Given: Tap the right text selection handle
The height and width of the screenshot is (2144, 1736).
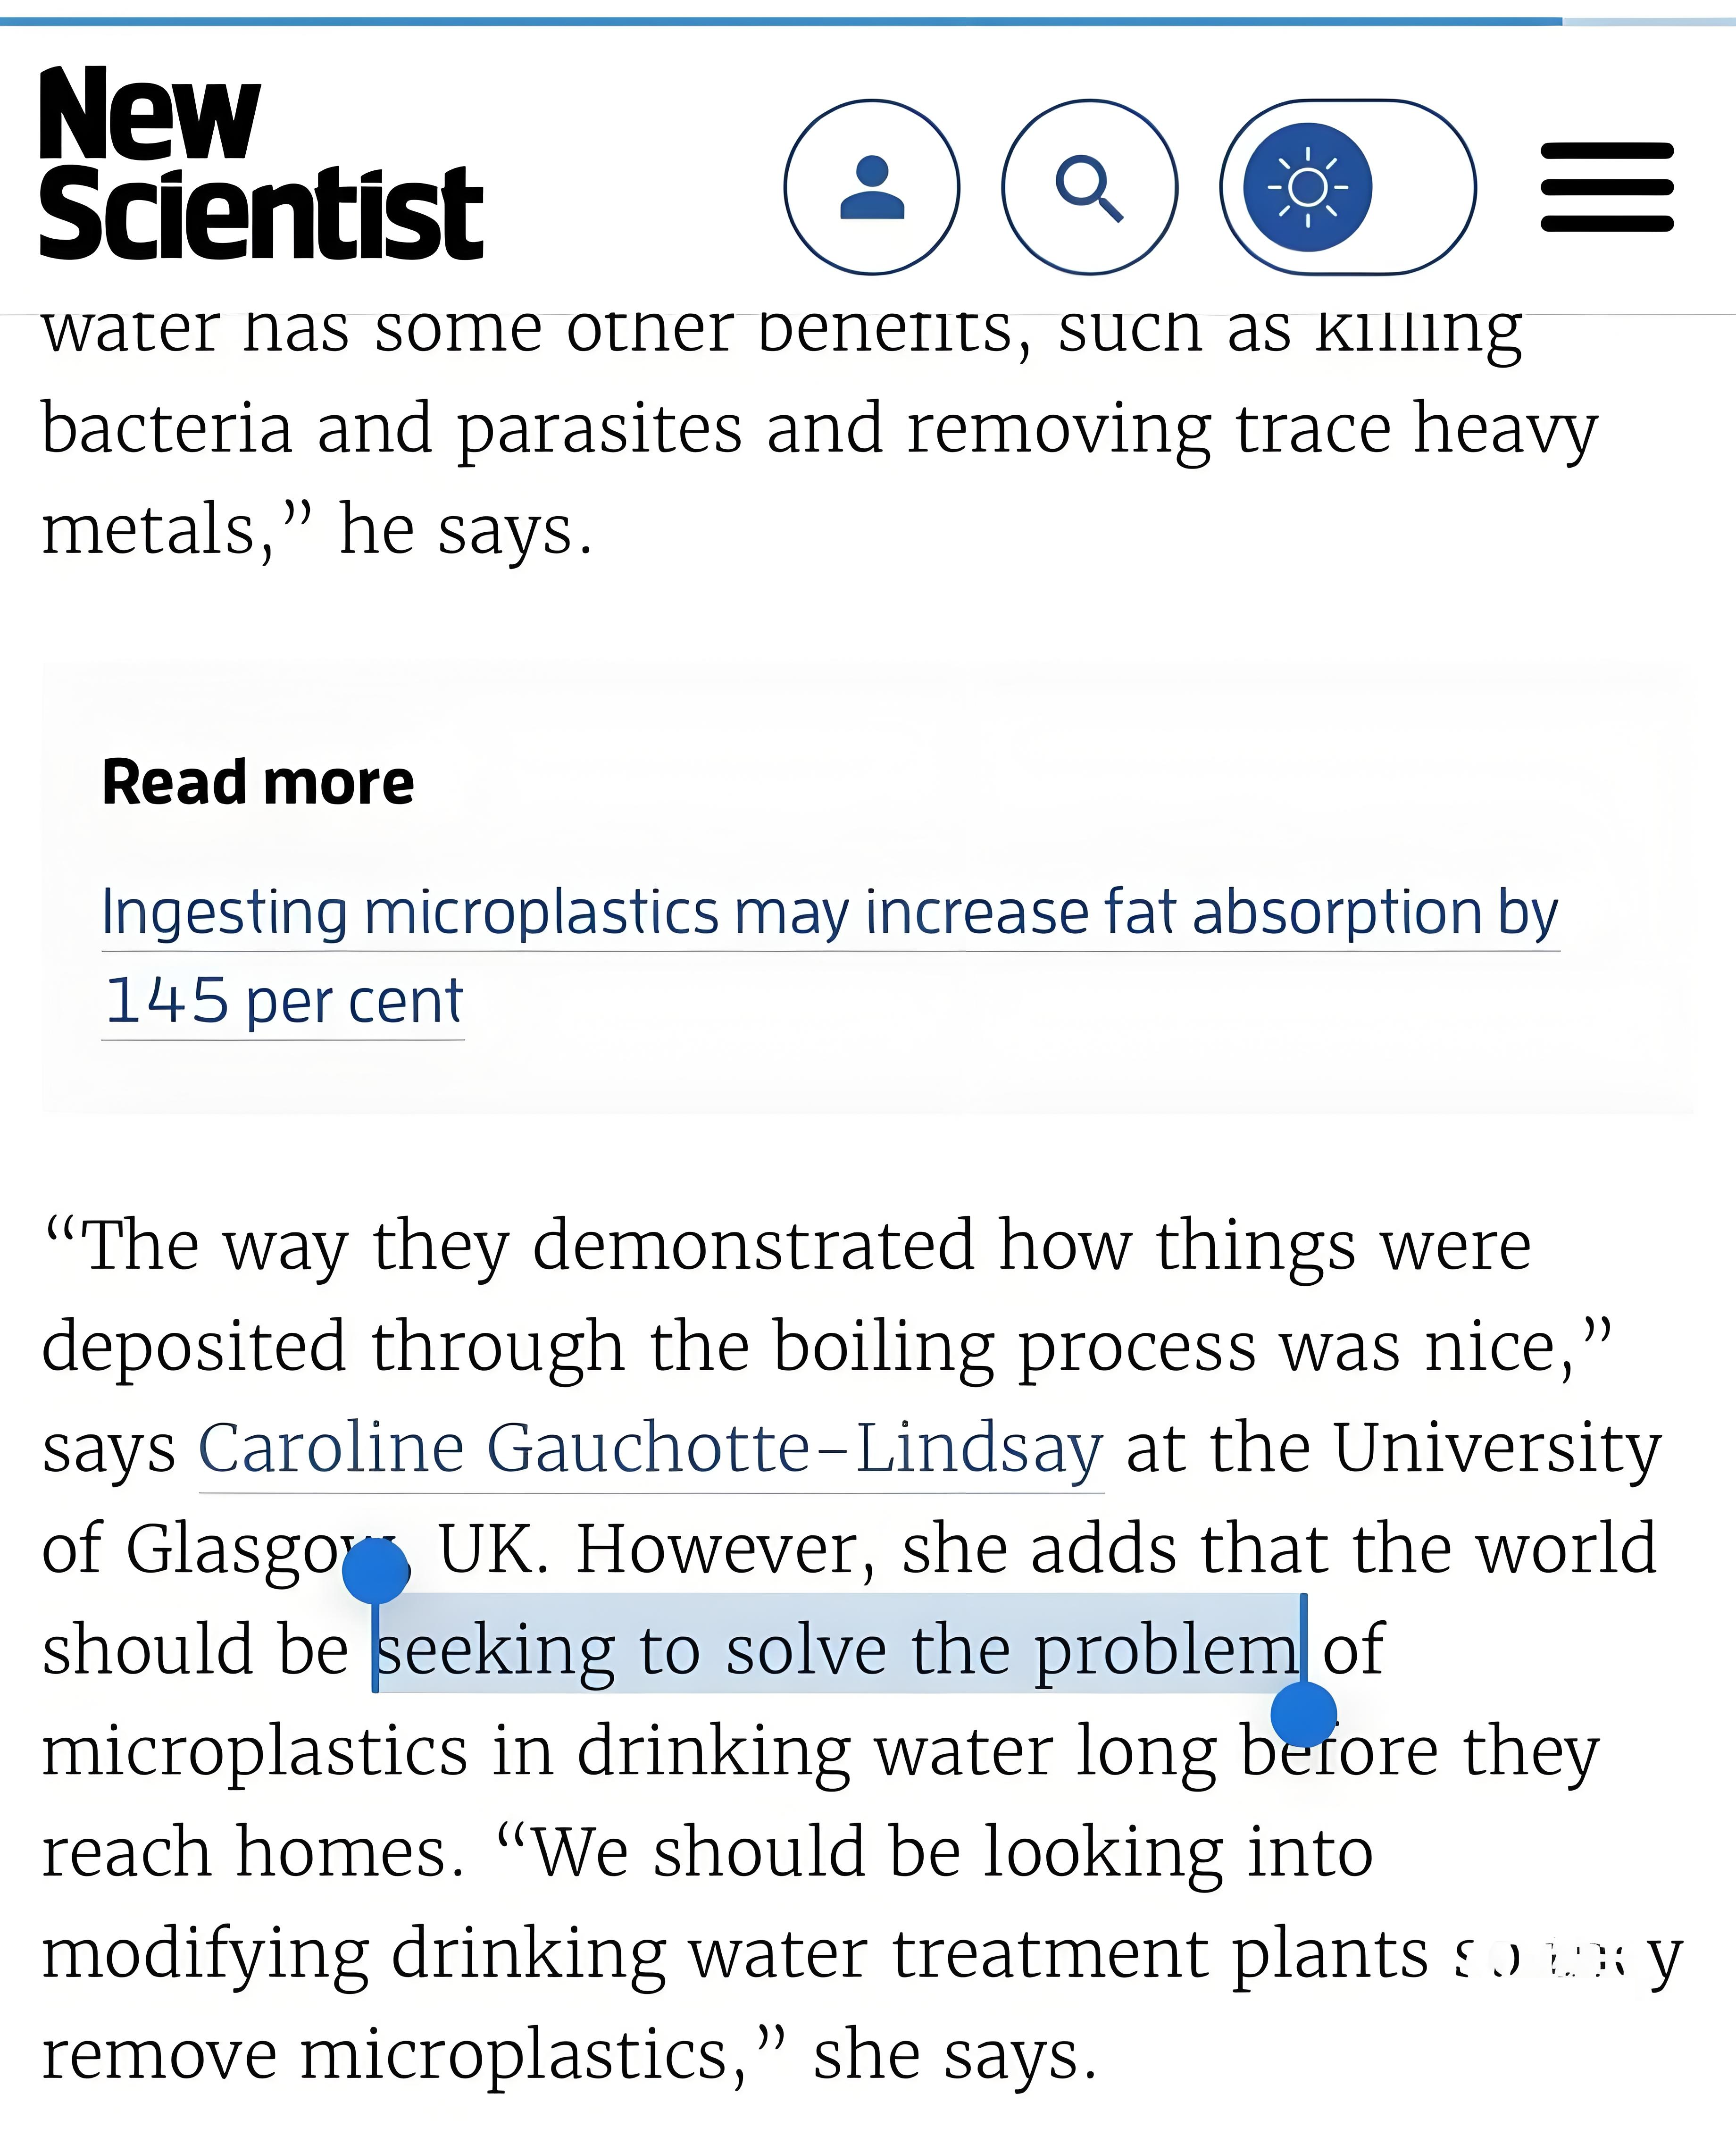Looking at the screenshot, I should tap(1304, 1713).
